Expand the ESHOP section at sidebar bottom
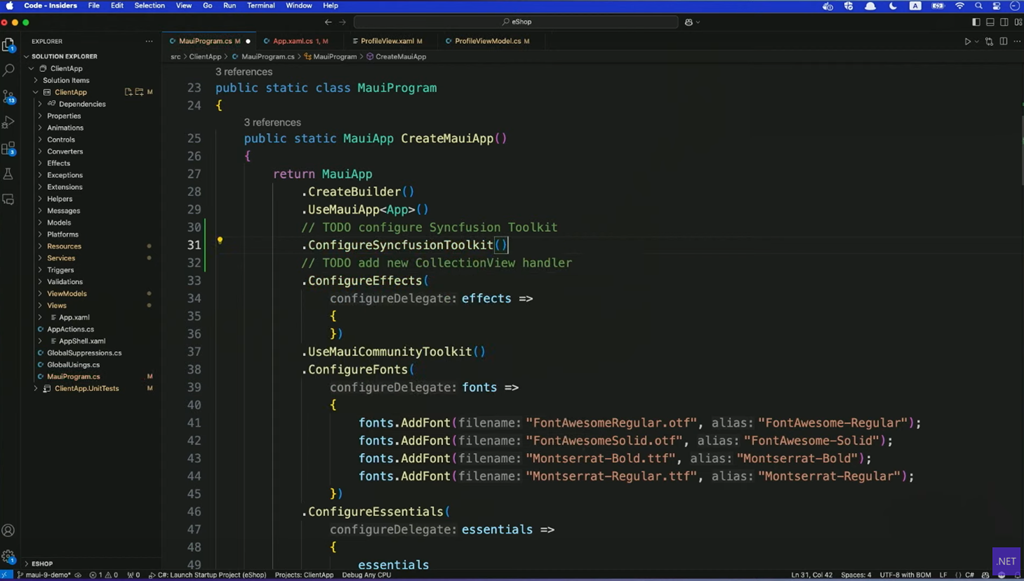Screen dimensions: 1024x581 click(42, 564)
